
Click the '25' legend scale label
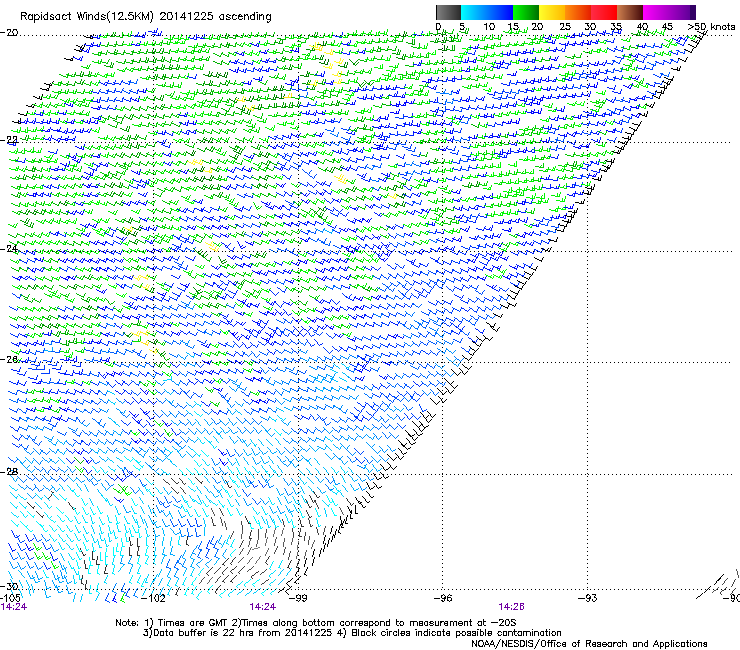(x=564, y=27)
